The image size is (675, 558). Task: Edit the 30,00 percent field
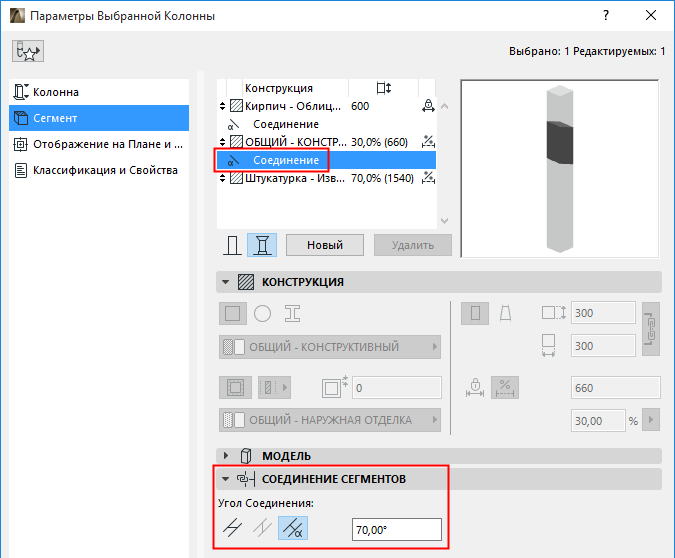pos(598,421)
